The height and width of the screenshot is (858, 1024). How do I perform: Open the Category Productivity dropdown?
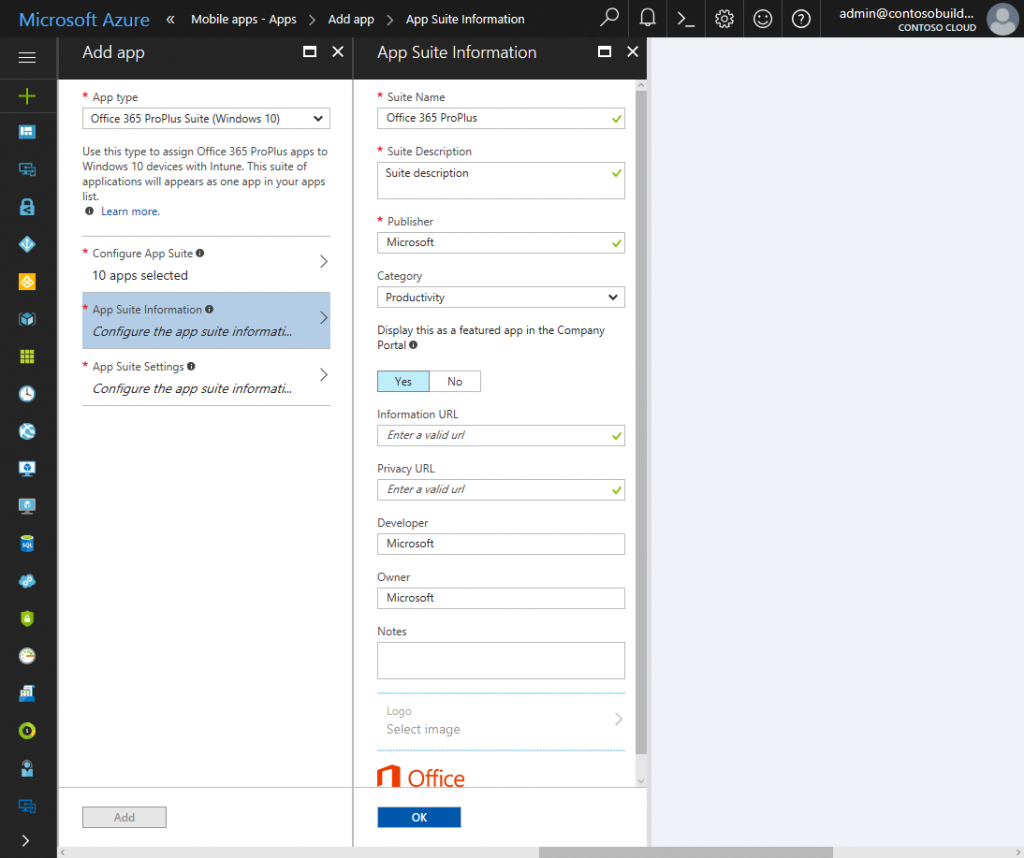tap(500, 297)
